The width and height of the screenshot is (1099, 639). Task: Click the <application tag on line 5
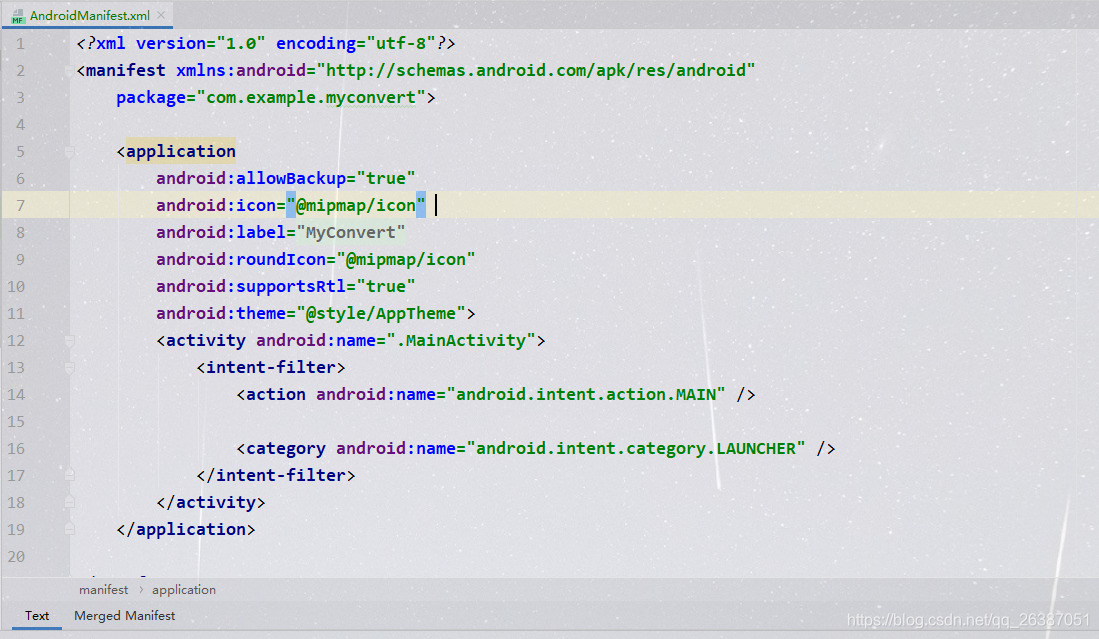[176, 151]
